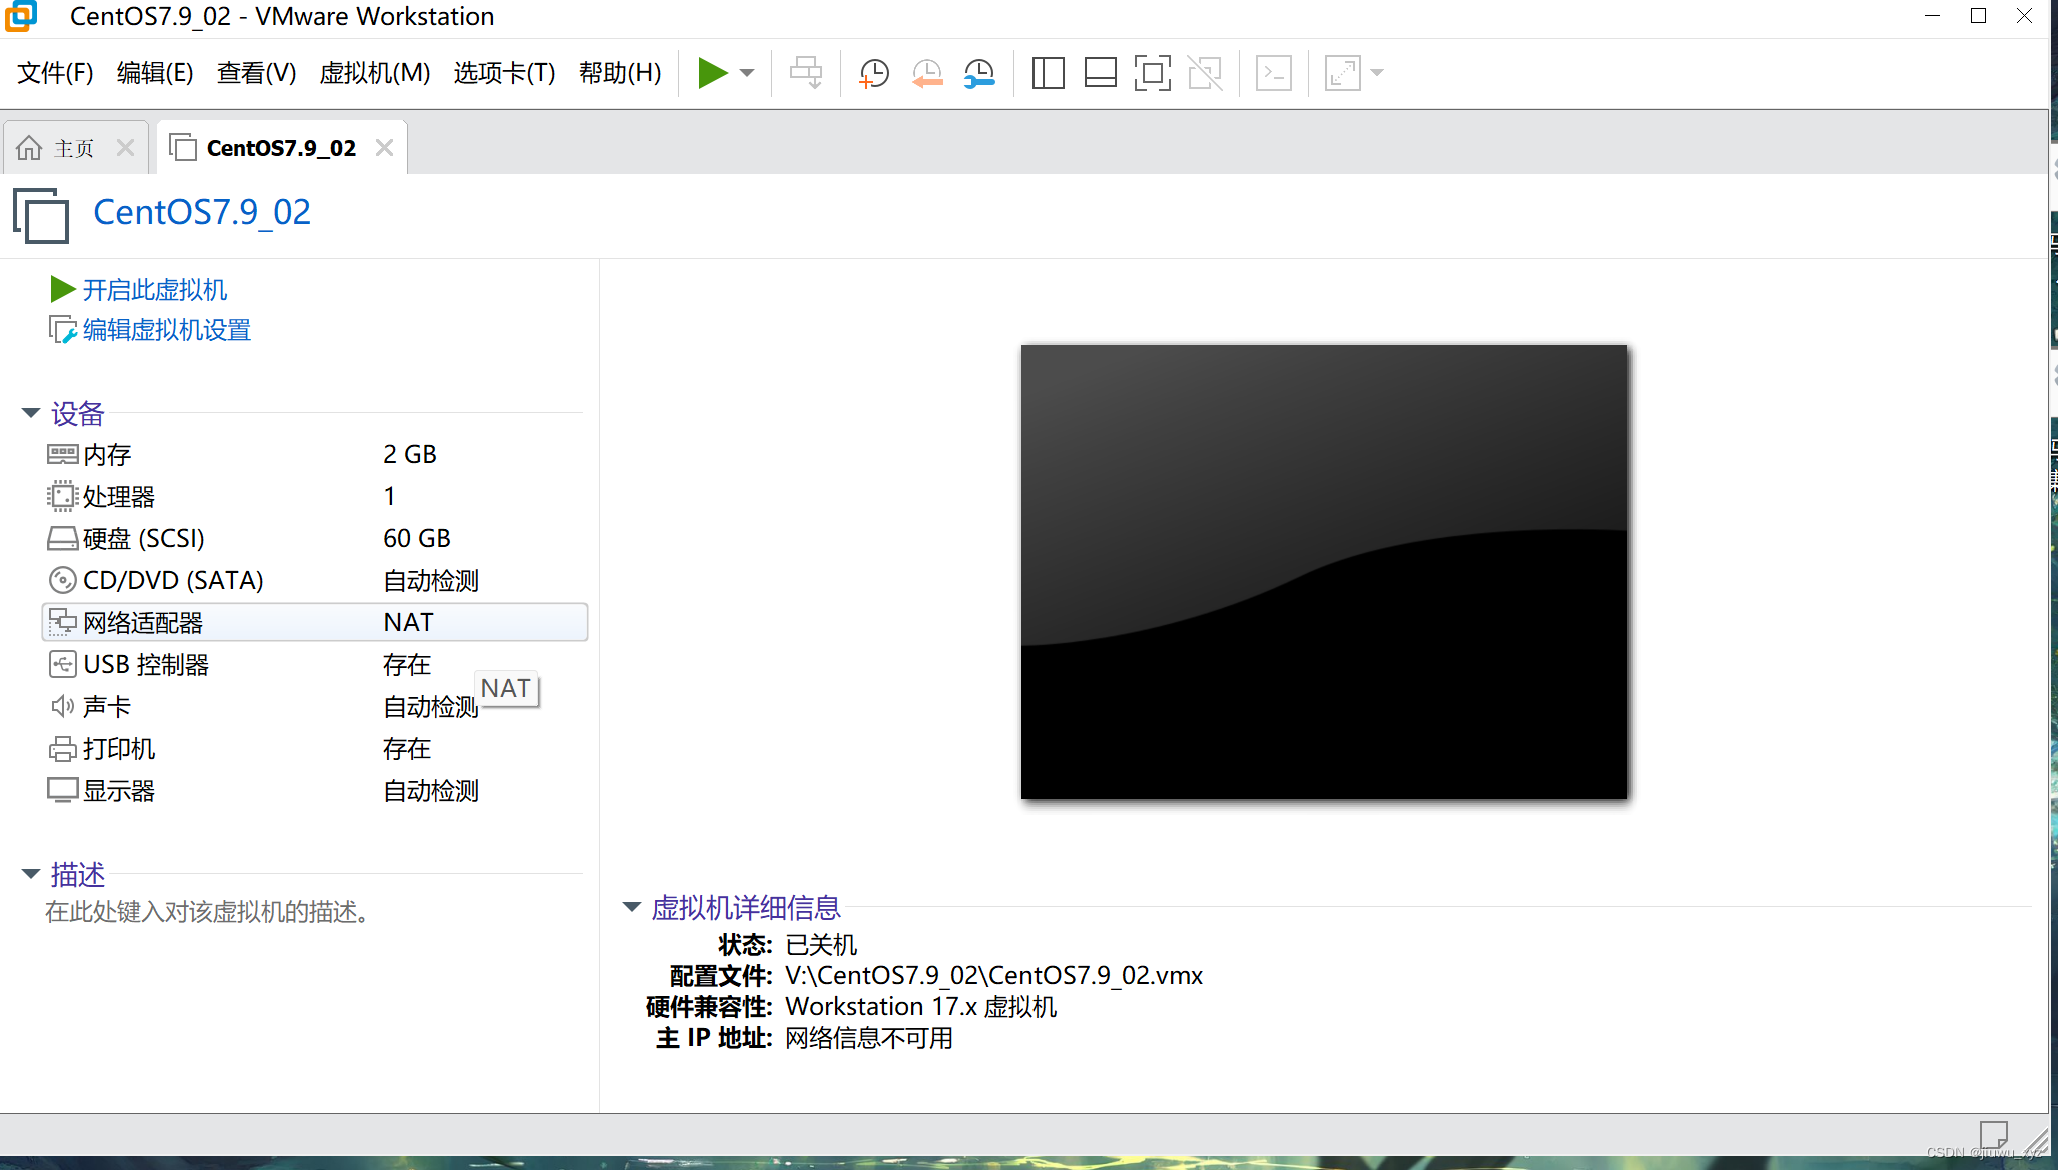Image resolution: width=2058 pixels, height=1170 pixels.
Task: Click the VM icon beside CentOS7.9_02 heading
Action: [41, 215]
